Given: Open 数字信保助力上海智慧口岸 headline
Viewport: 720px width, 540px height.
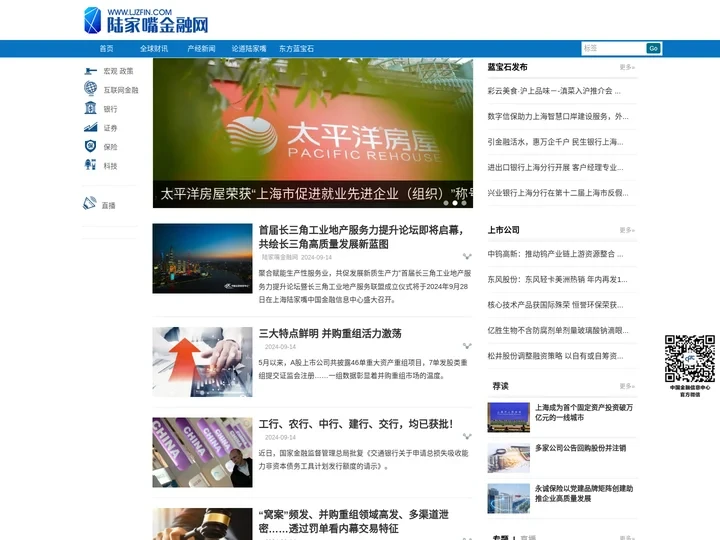Looking at the screenshot, I should pos(558,117).
